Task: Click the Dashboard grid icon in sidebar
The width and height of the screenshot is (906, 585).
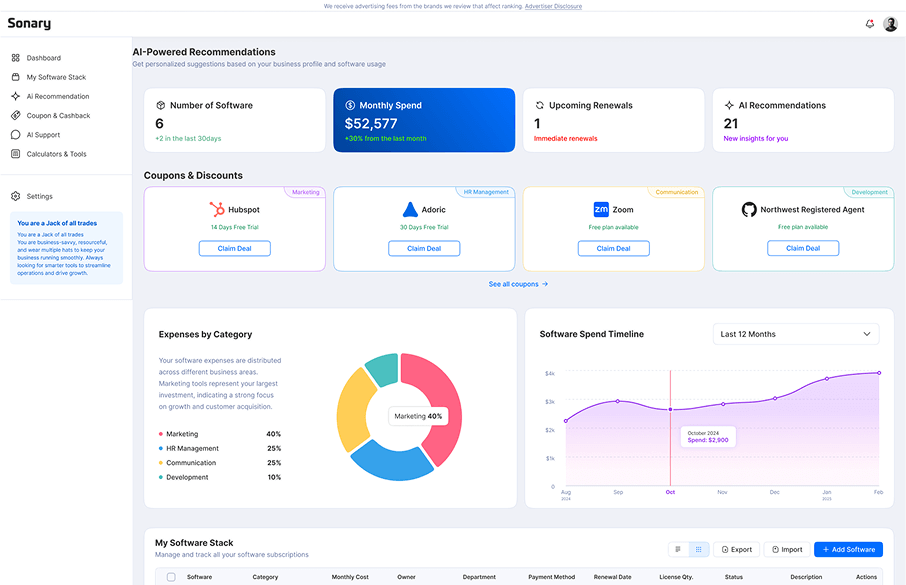Action: 16,58
